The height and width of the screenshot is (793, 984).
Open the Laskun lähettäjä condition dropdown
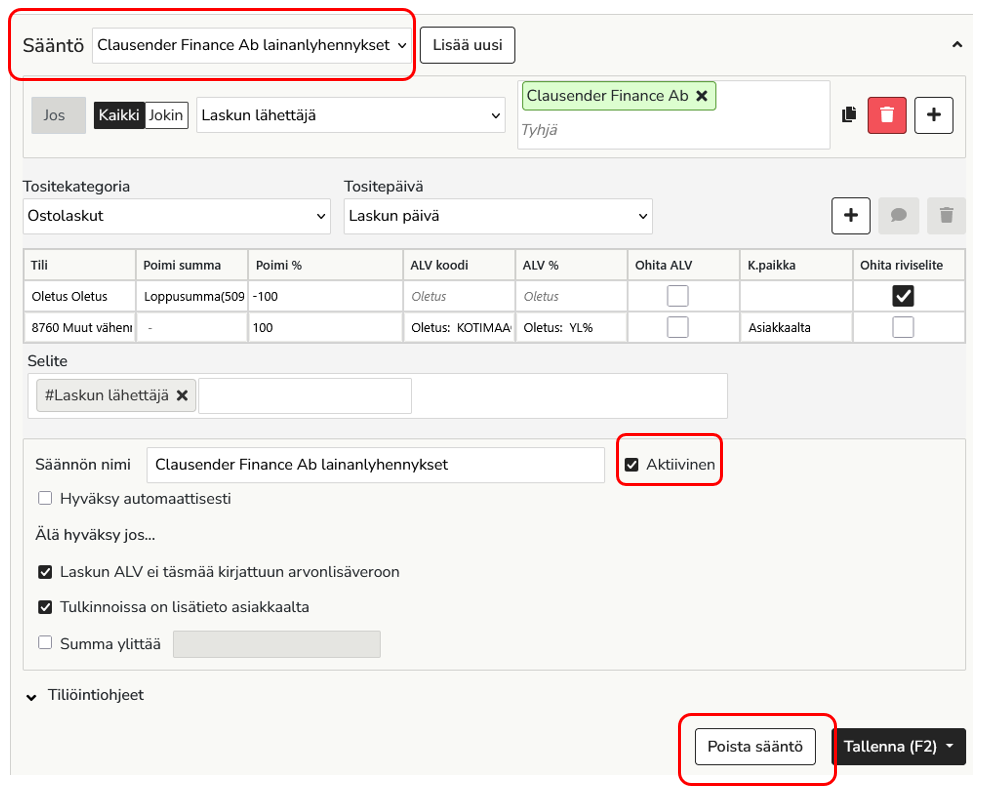coord(351,115)
